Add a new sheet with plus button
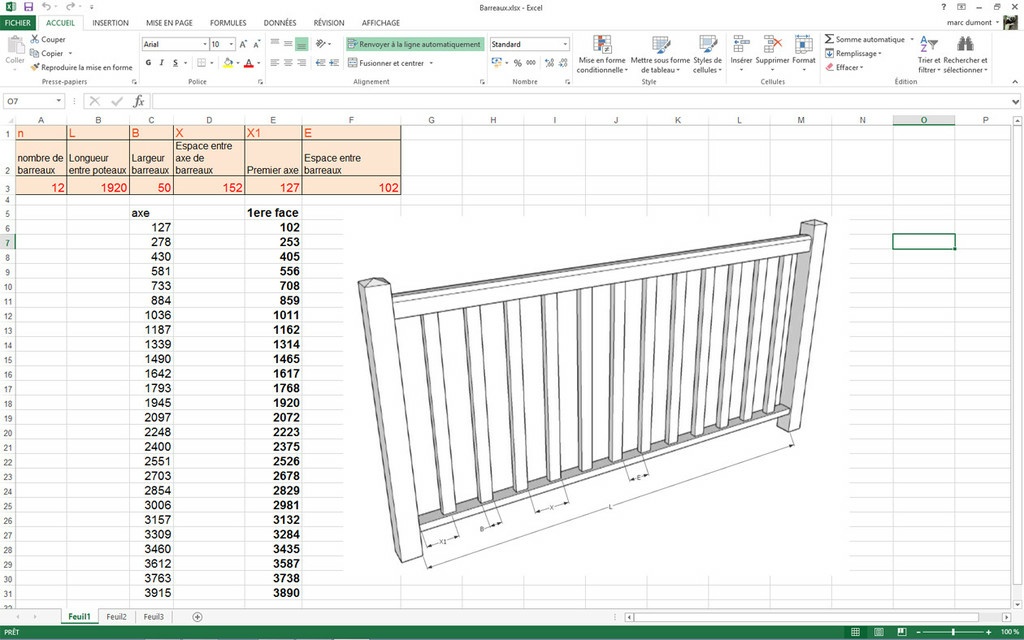The width and height of the screenshot is (1024, 640). pyautogui.click(x=197, y=617)
